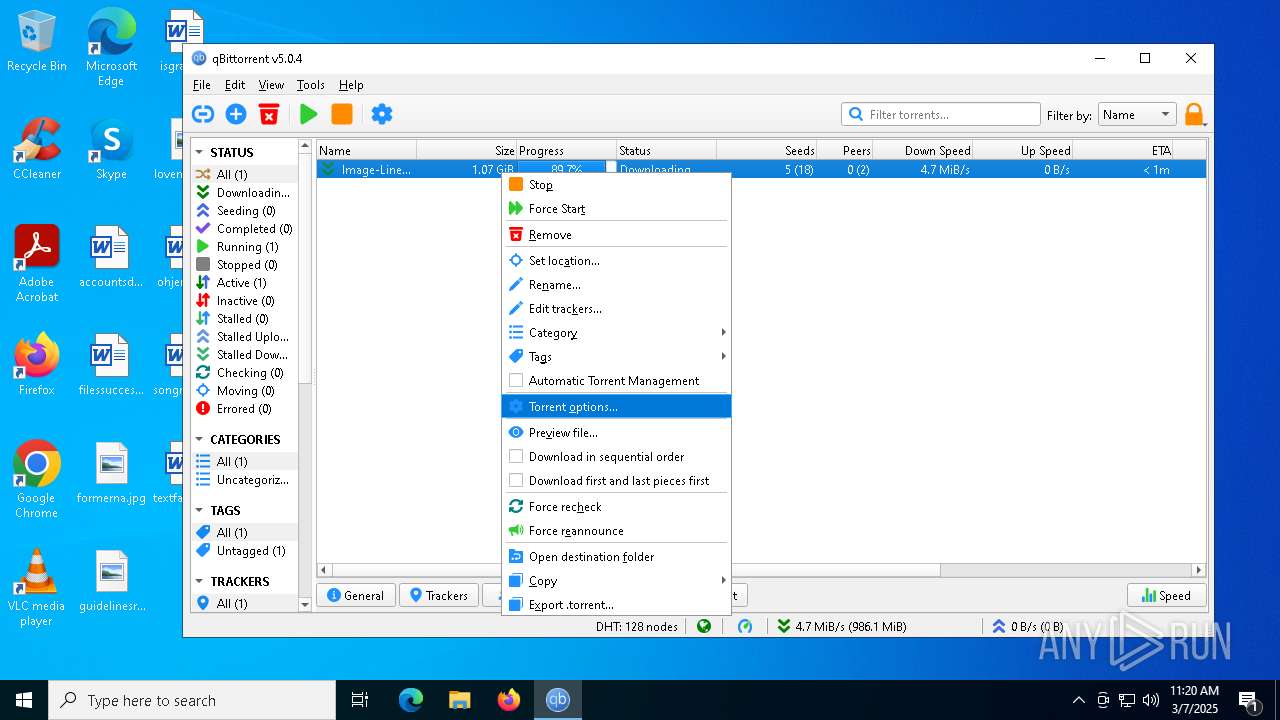1280x720 pixels.
Task: Enable Download in sequential order
Action: tap(516, 456)
